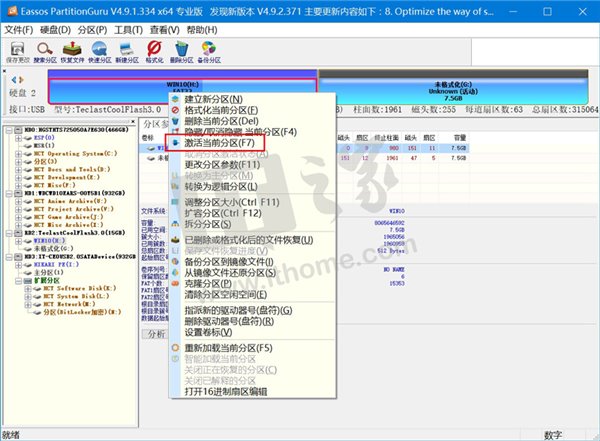The image size is (600, 441).
Task: Choose 克隆分区(P) from context menu
Action: coord(223,282)
